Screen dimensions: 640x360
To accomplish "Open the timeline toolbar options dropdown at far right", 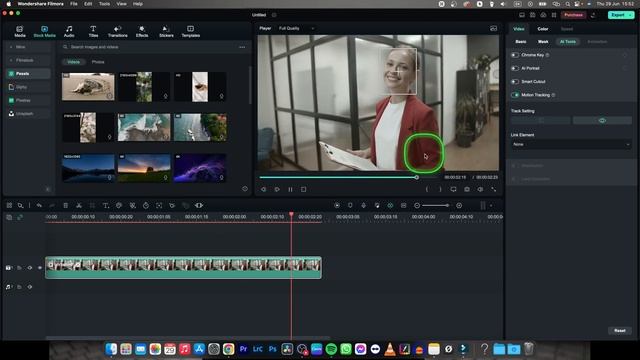I will (491, 205).
